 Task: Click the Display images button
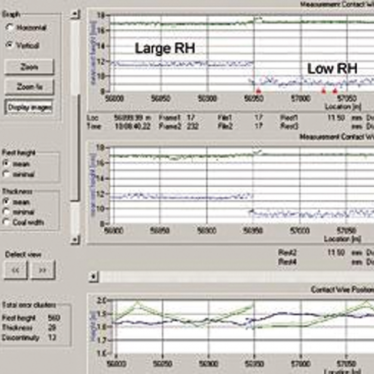point(29,107)
